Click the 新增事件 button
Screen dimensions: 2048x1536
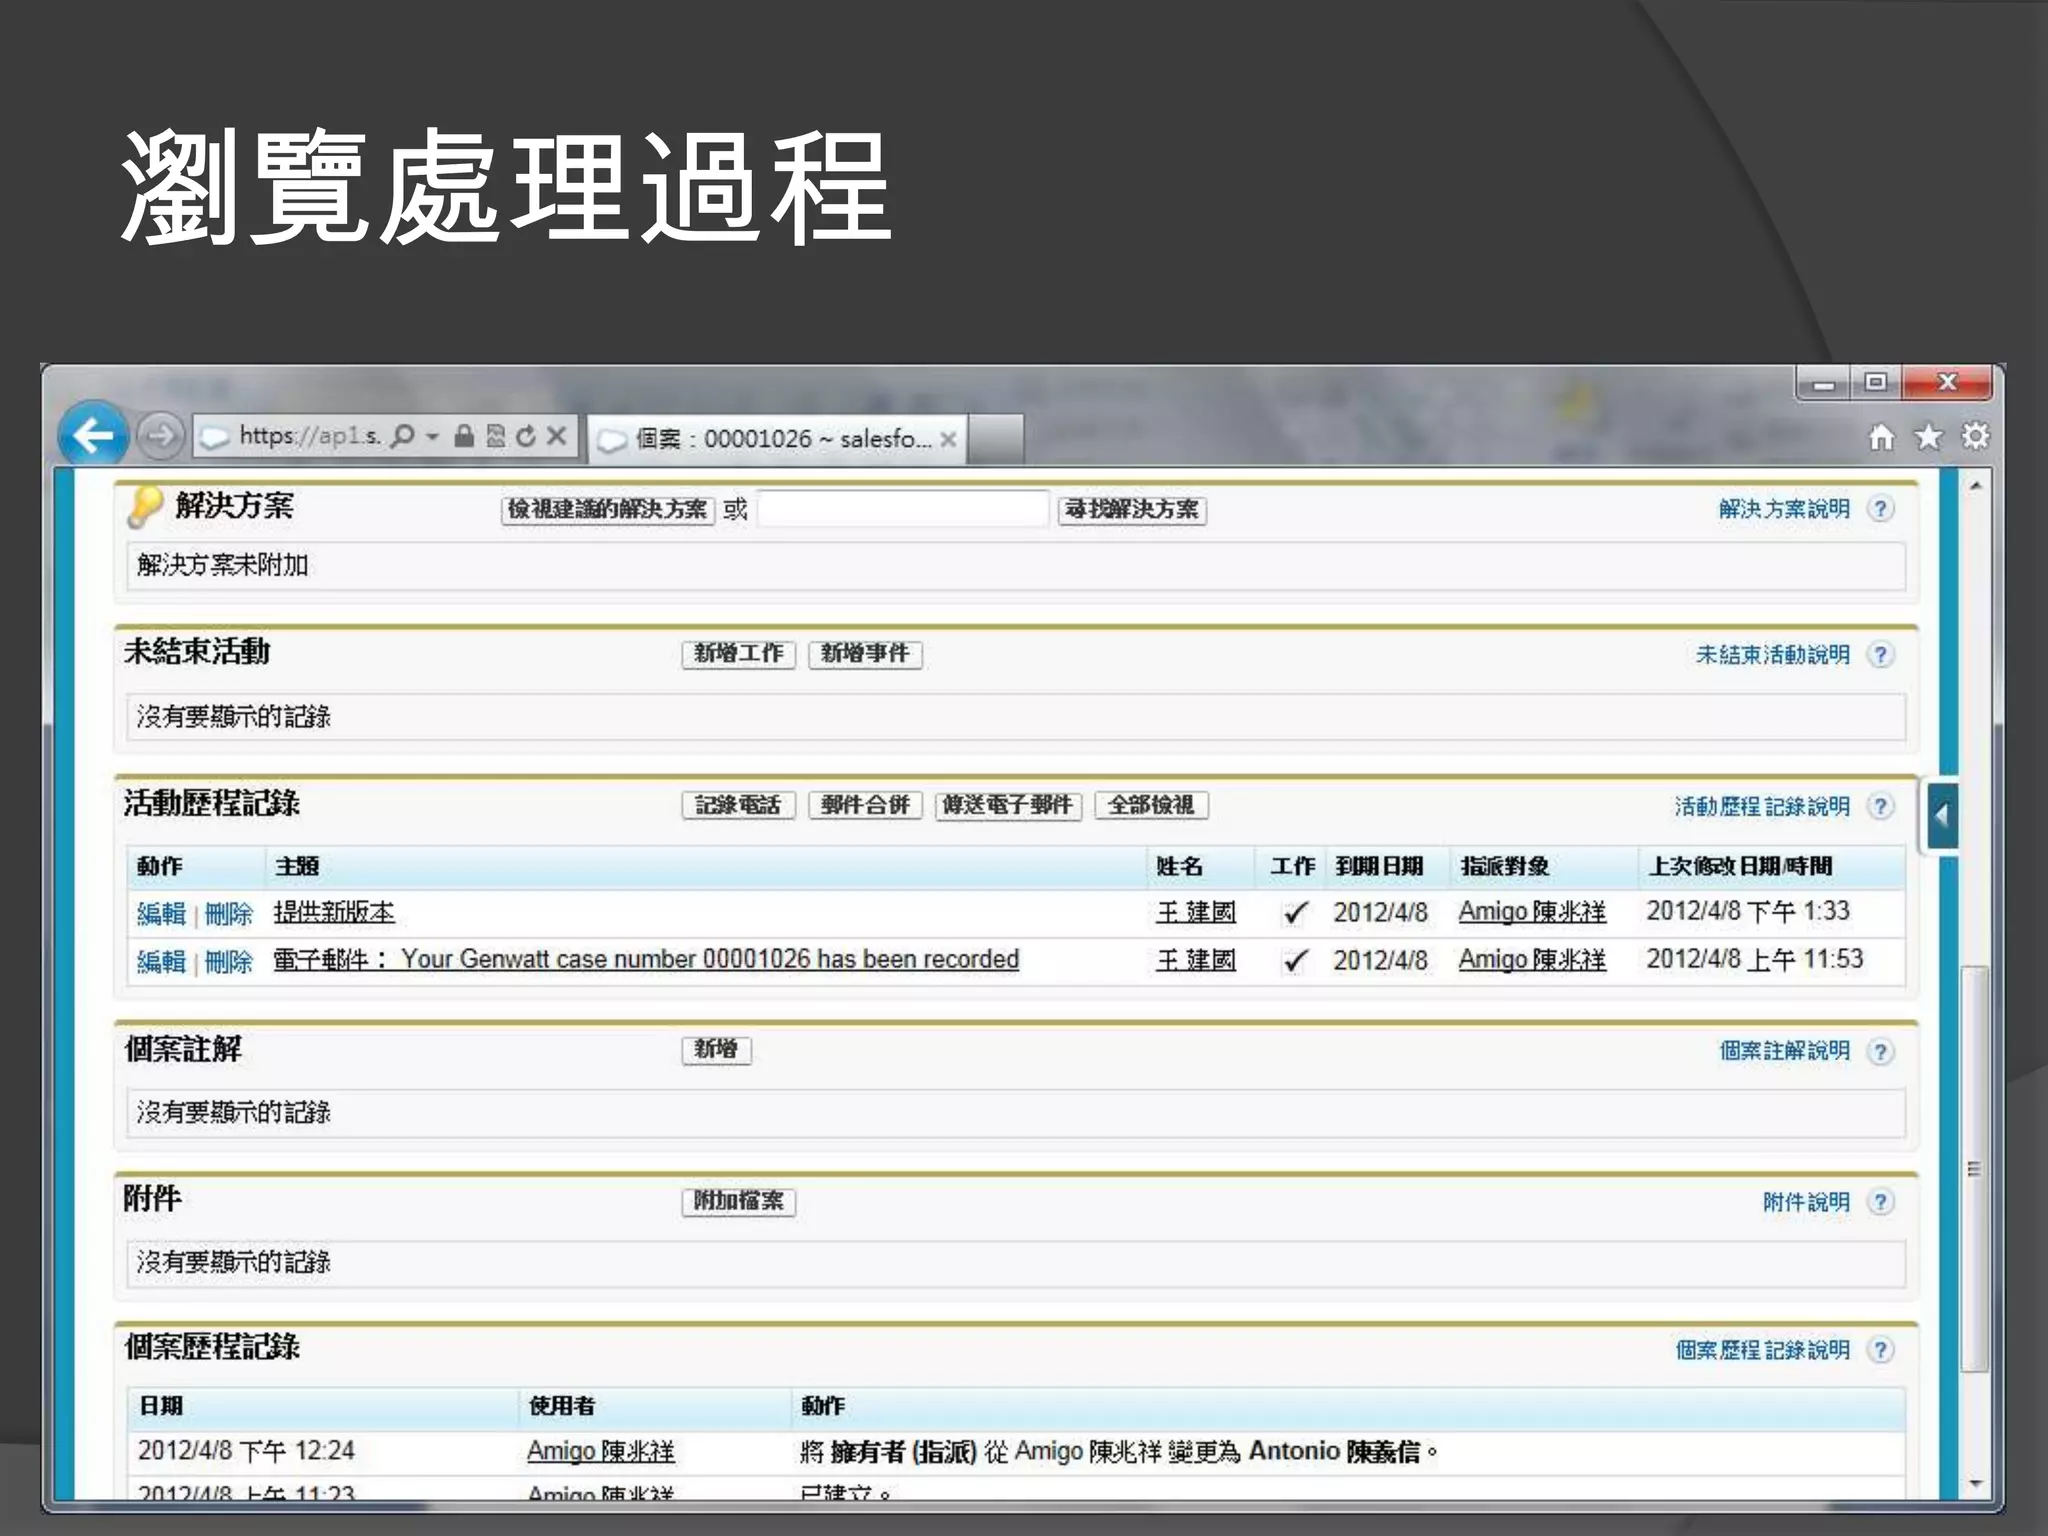[865, 654]
